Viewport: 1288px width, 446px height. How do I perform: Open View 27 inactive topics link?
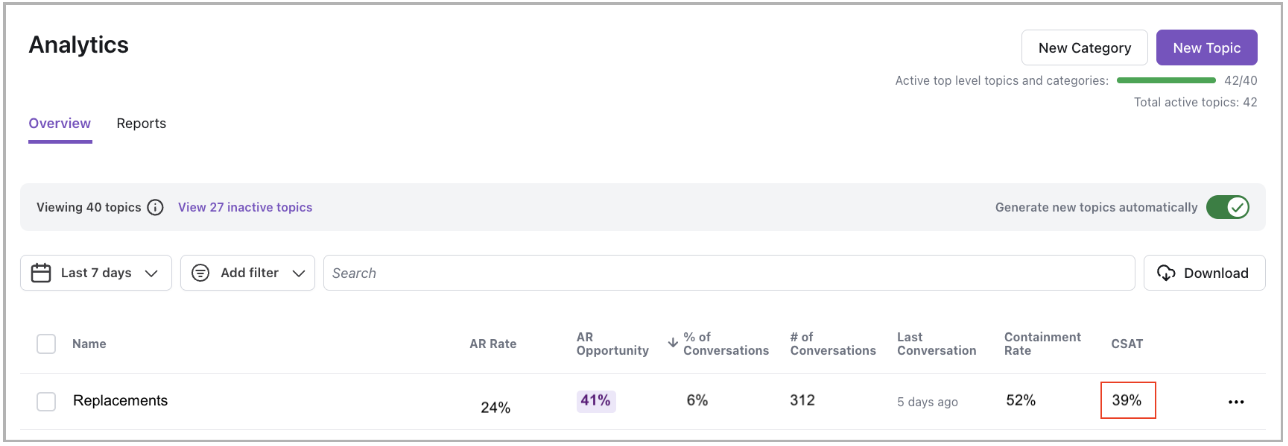point(245,208)
